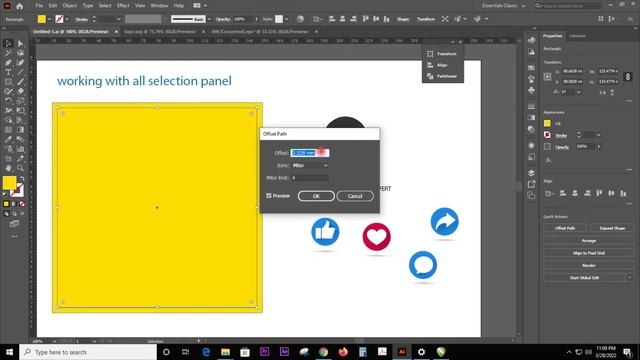Image resolution: width=640 pixels, height=360 pixels.
Task: Click the Fx effects icon in Appearance
Action: [549, 160]
